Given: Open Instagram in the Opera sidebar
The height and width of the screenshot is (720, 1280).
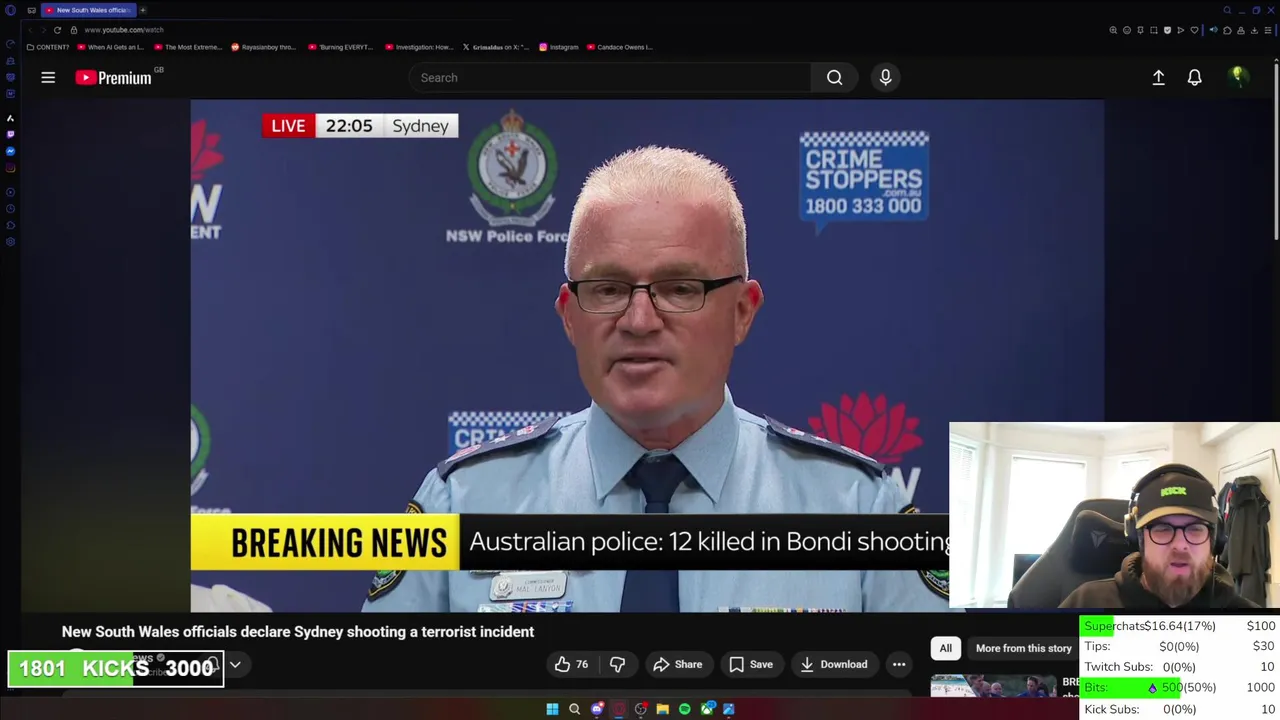Looking at the screenshot, I should (10, 168).
